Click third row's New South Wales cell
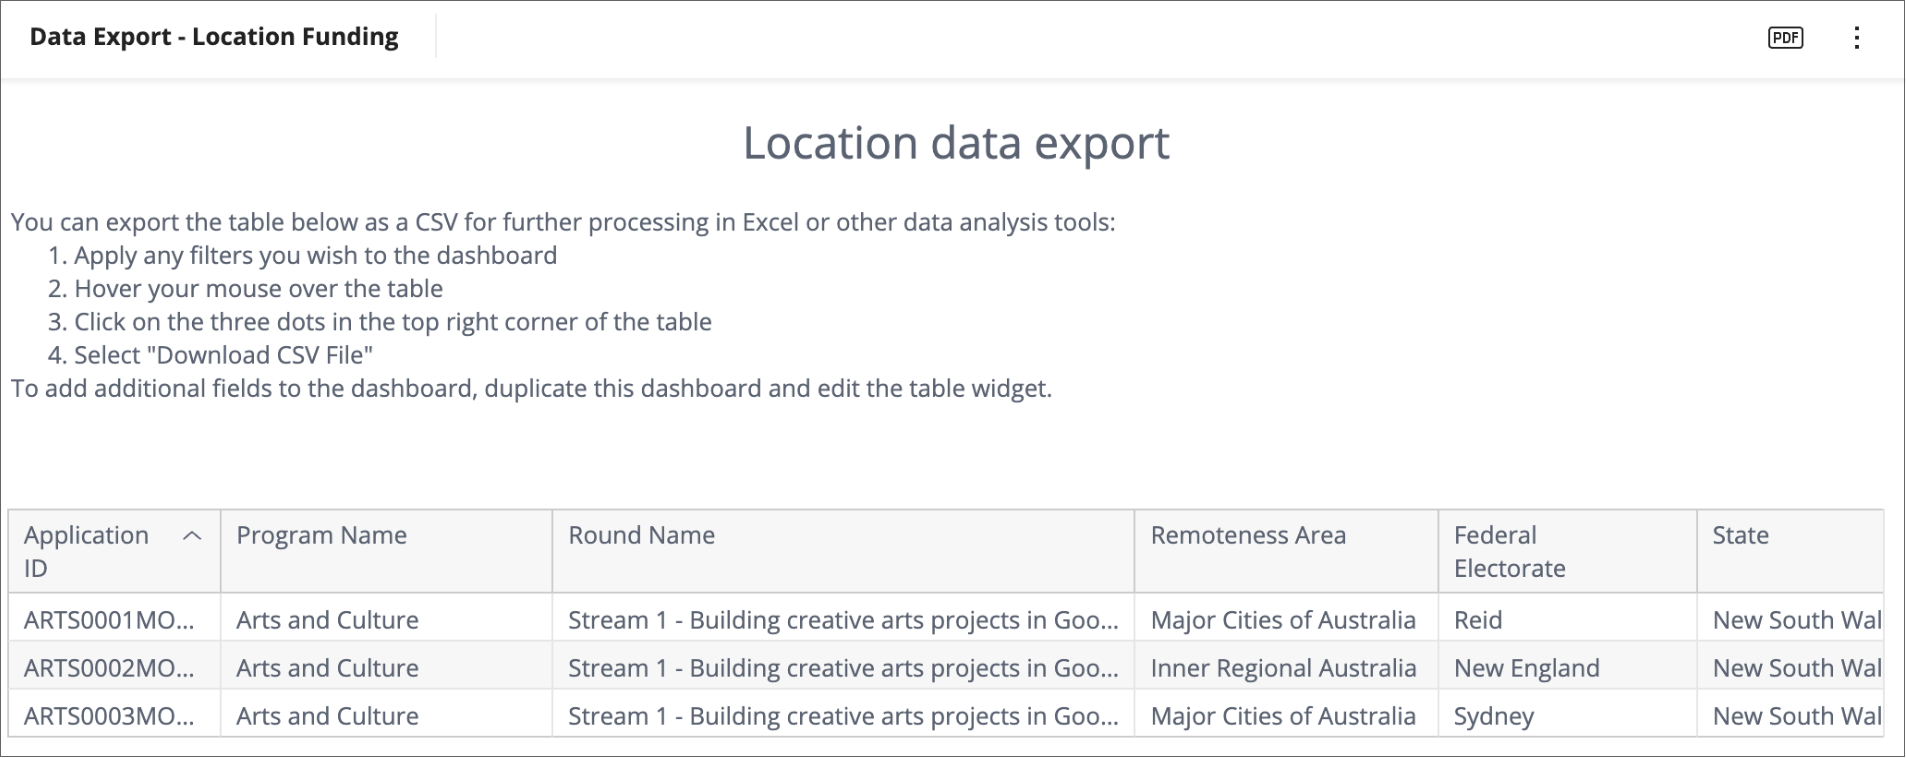The image size is (1906, 758). pyautogui.click(x=1795, y=716)
